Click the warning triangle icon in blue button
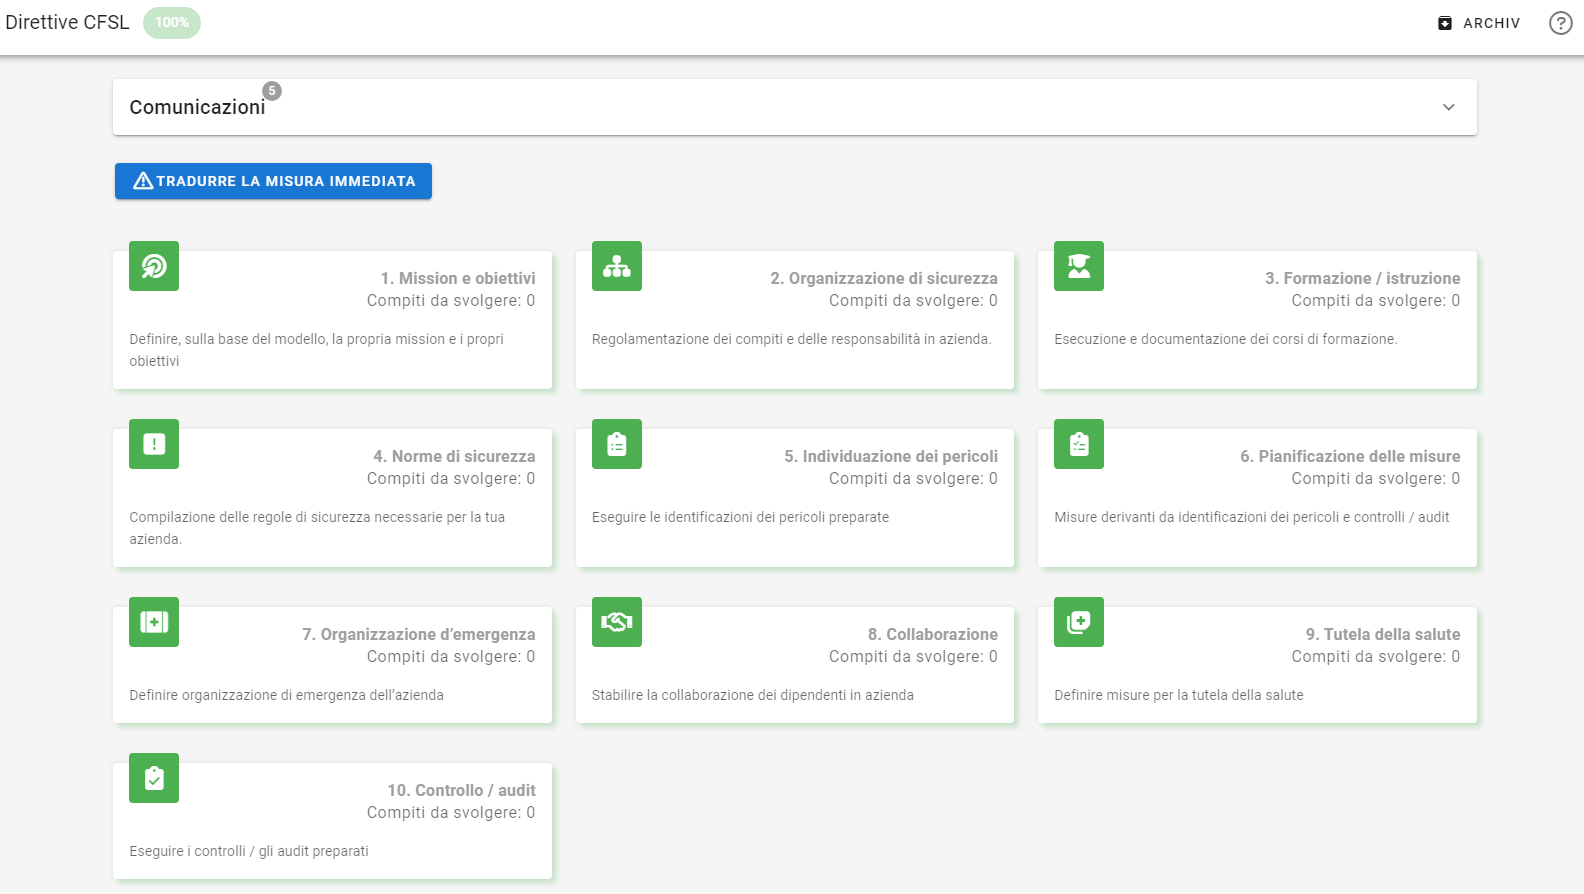The image size is (1584, 894). (143, 181)
